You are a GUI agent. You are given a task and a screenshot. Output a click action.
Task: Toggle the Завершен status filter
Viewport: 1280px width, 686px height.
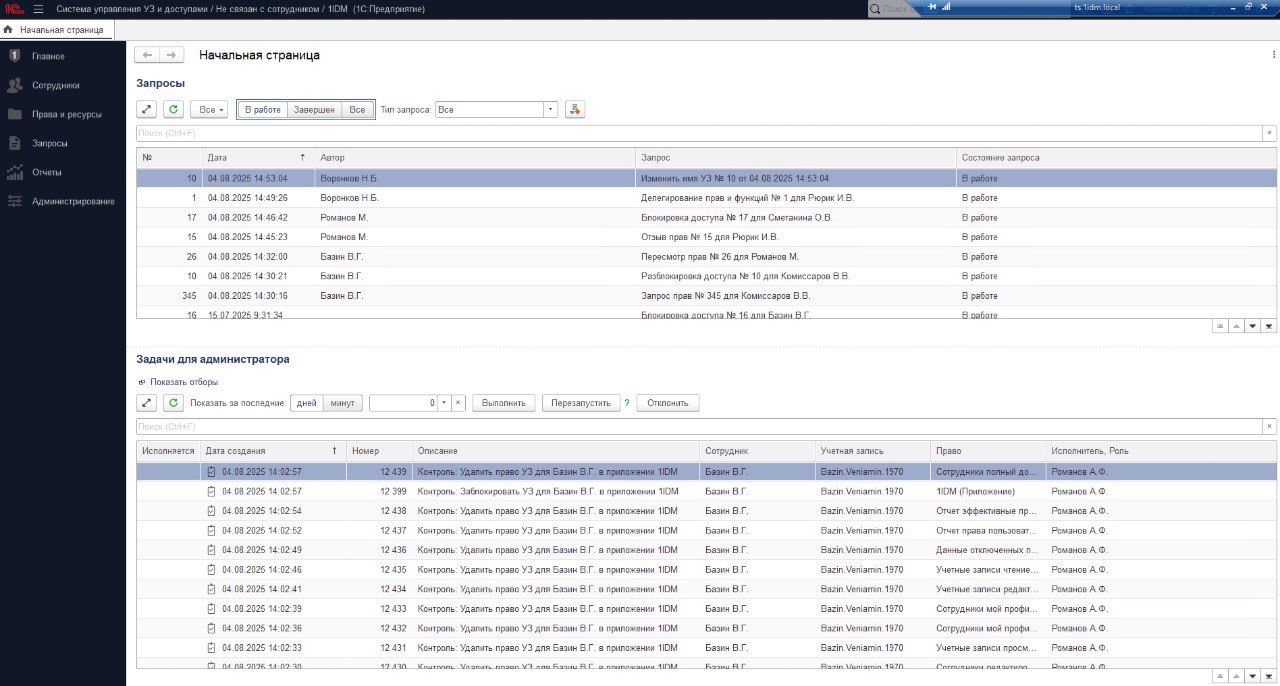click(313, 110)
